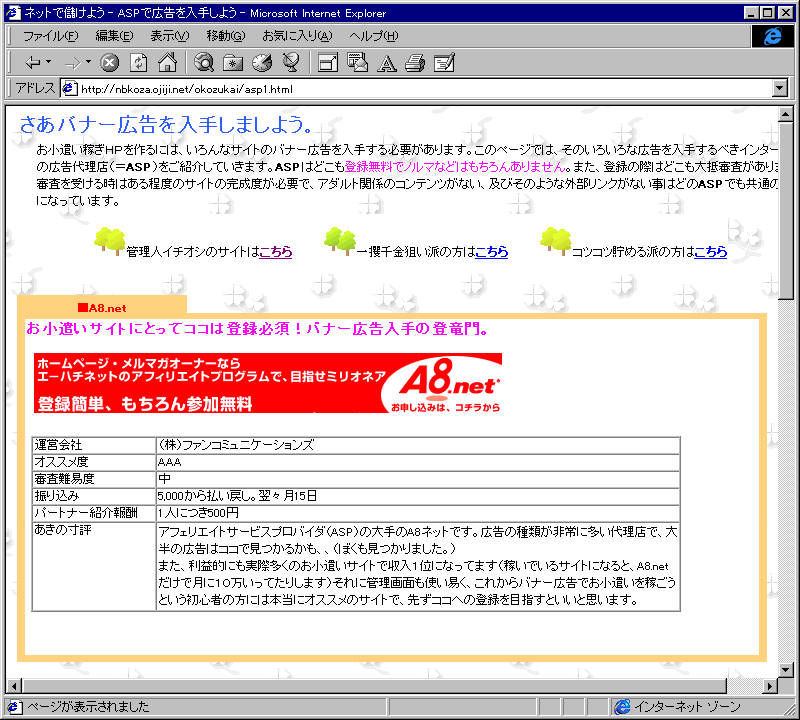This screenshot has width=800, height=720.
Task: Toggle the Fullscreen toolbar icon
Action: click(x=328, y=63)
